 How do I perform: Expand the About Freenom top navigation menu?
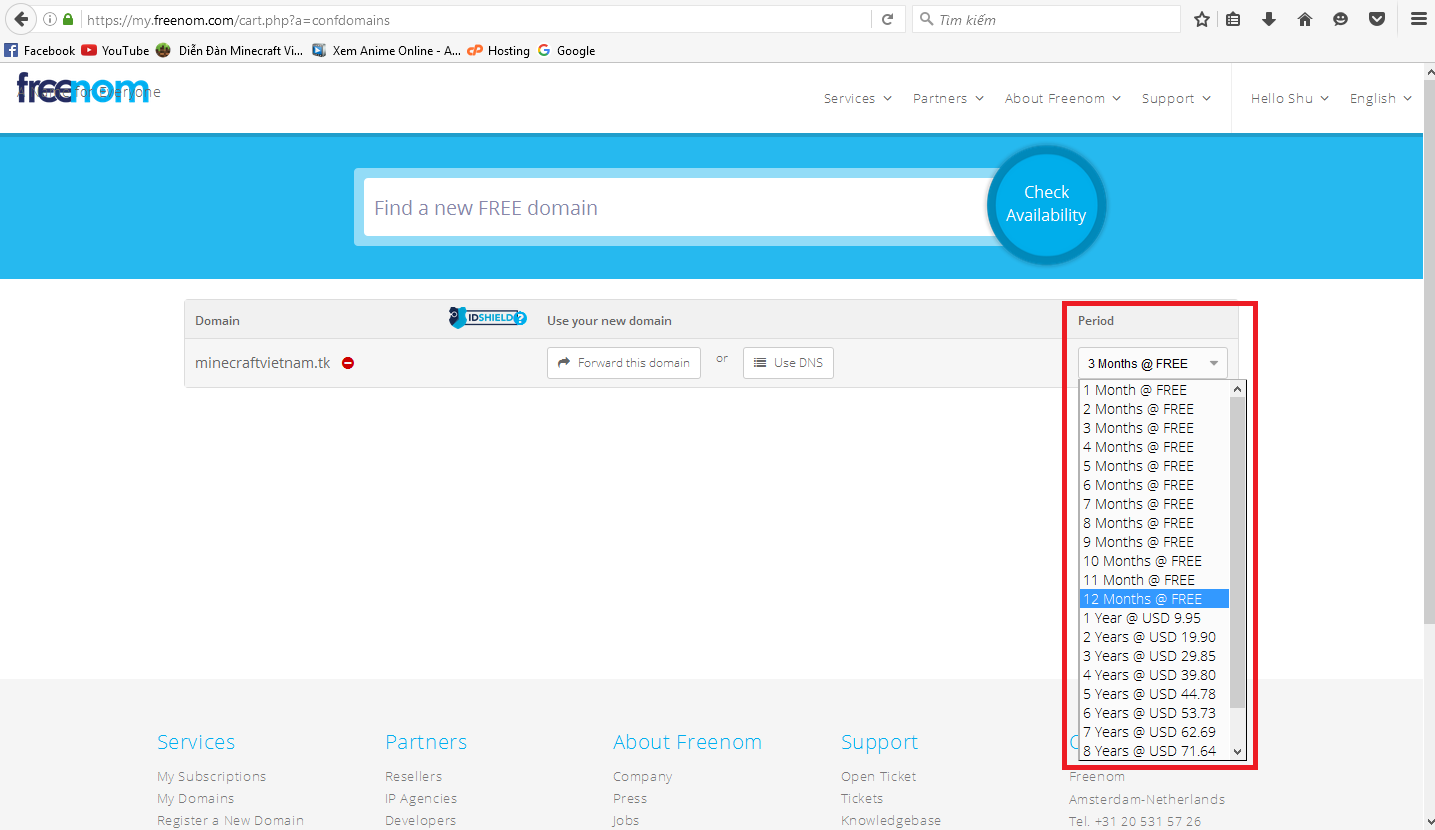tap(1063, 98)
